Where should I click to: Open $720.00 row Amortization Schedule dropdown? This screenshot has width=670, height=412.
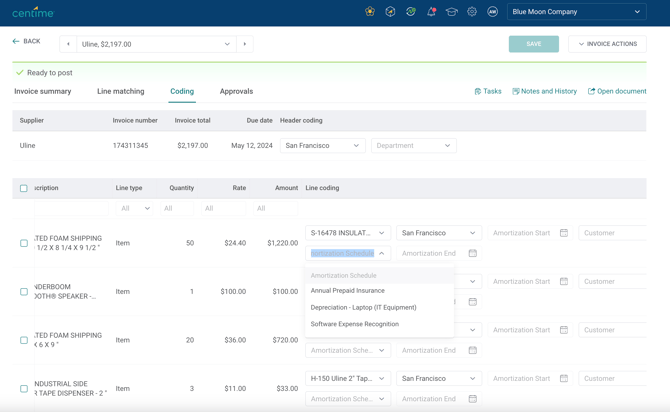(x=348, y=350)
